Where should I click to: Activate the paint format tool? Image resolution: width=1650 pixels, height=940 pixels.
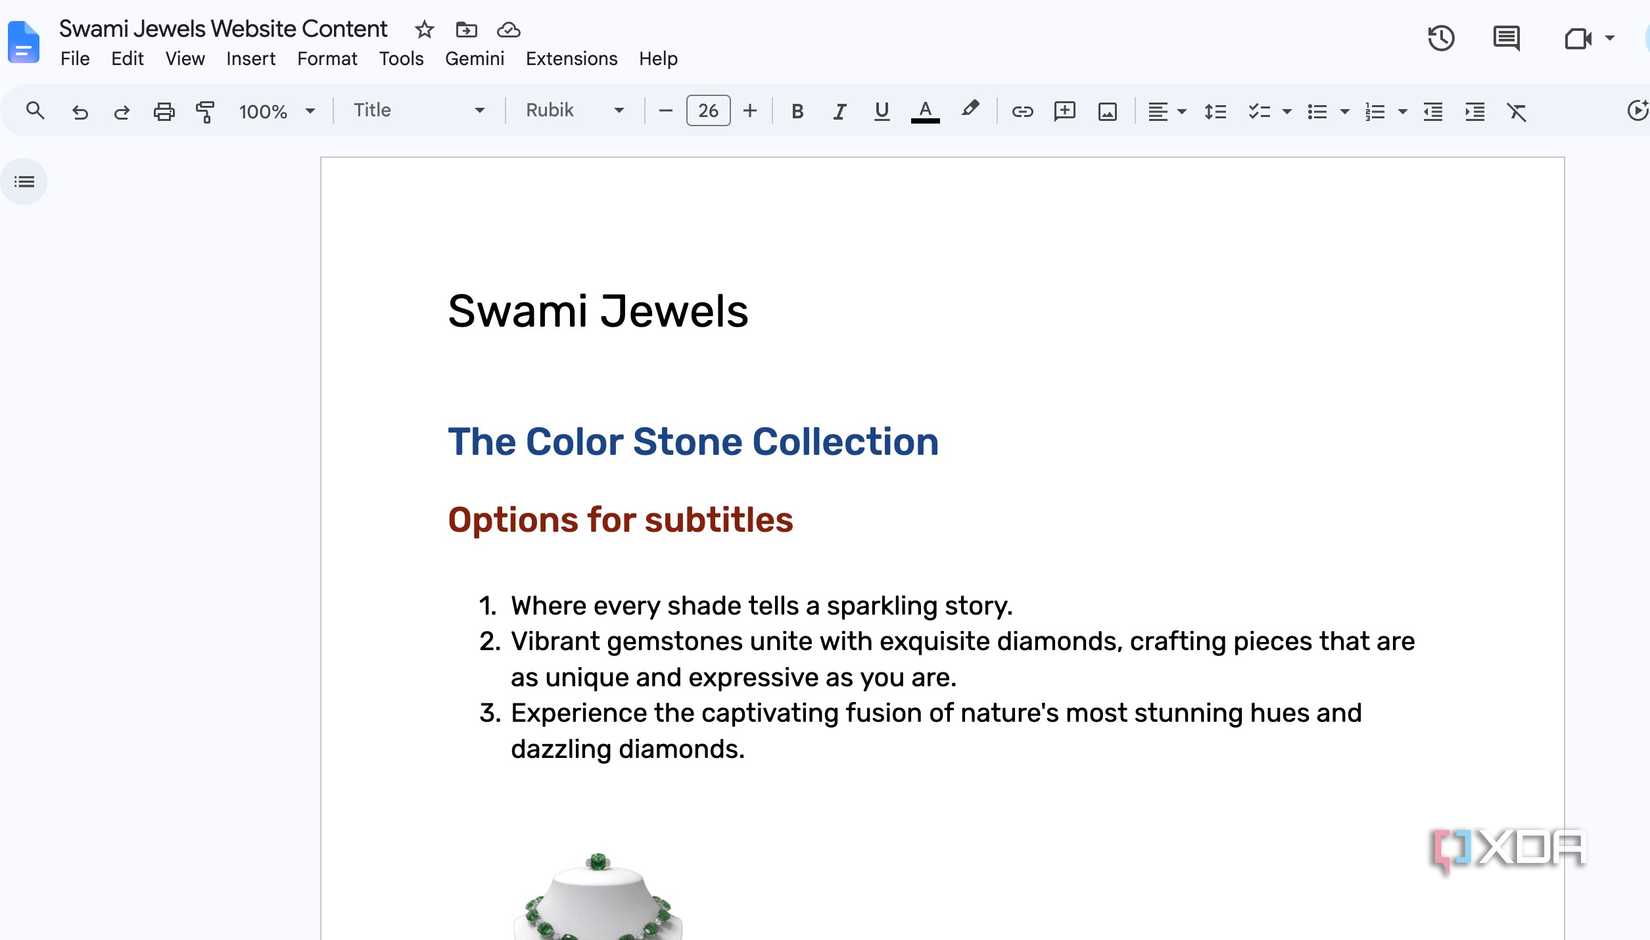[x=205, y=112]
